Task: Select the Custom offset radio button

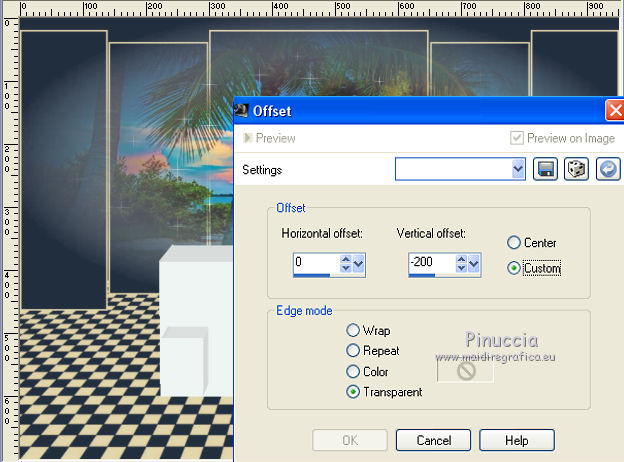Action: tap(514, 268)
